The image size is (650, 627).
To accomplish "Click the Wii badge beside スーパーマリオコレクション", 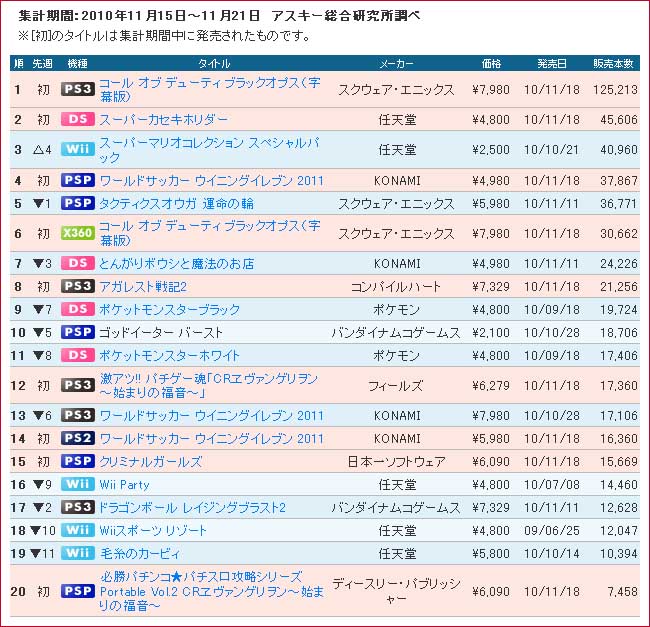I will coord(78,149).
